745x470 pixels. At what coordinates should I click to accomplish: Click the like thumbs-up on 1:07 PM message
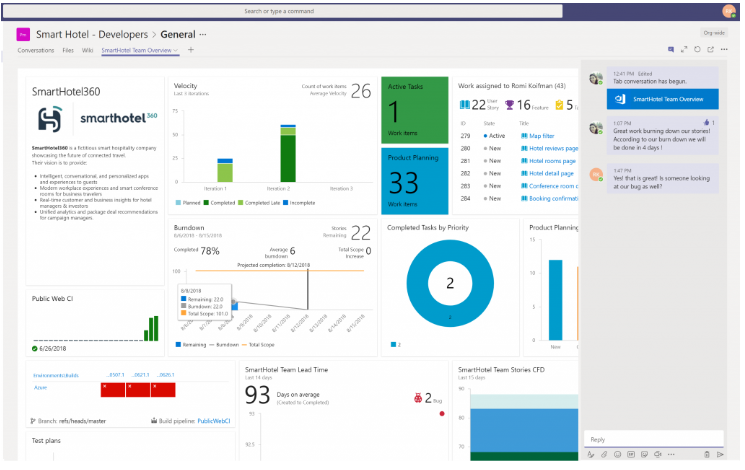pyautogui.click(x=706, y=123)
